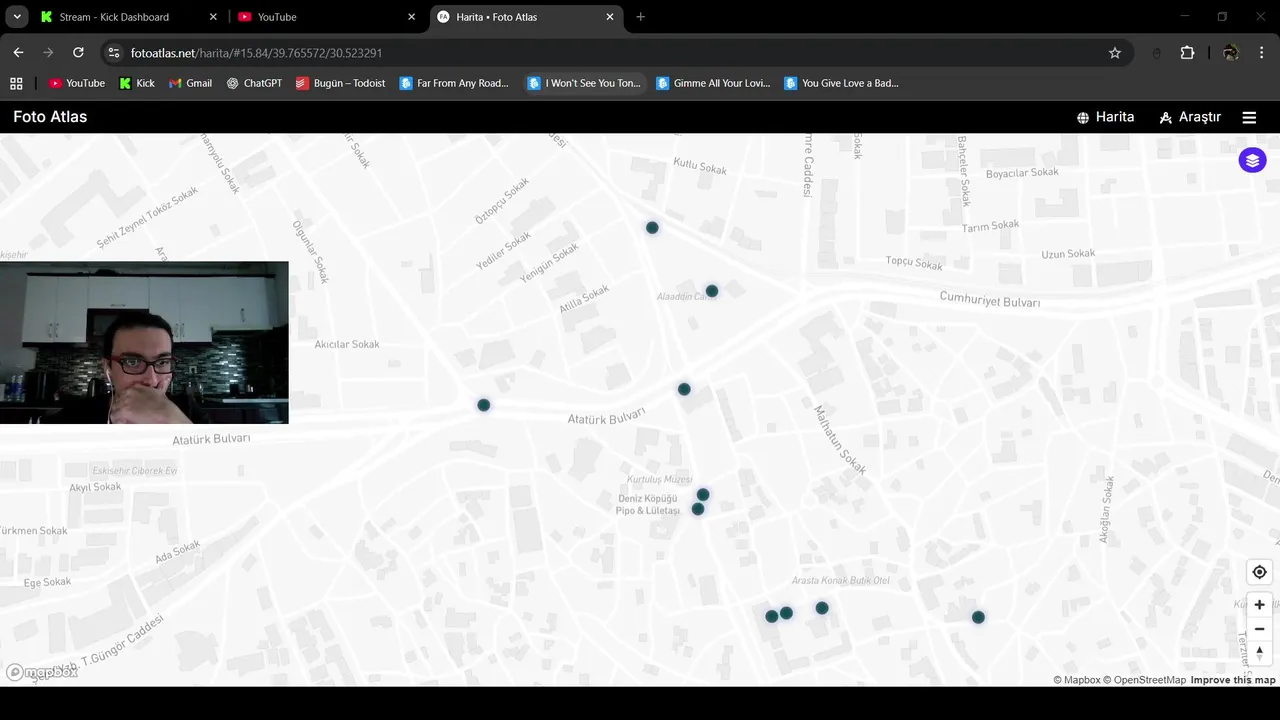Open the ChatGPT bookmark

point(254,83)
